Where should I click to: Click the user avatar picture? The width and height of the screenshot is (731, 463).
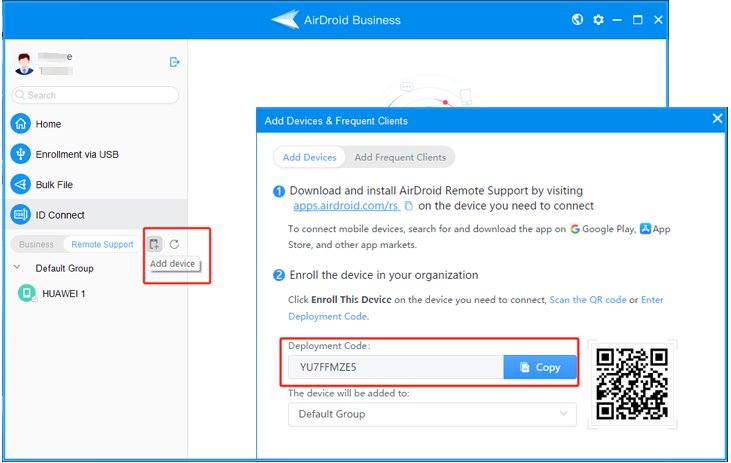24,64
